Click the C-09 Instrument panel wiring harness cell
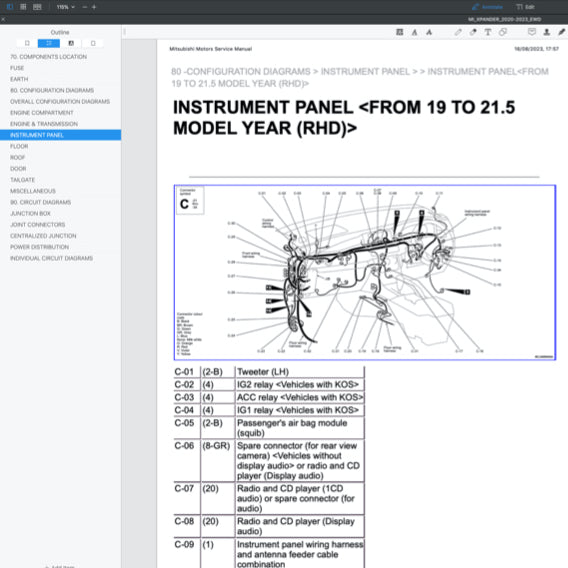 point(299,554)
